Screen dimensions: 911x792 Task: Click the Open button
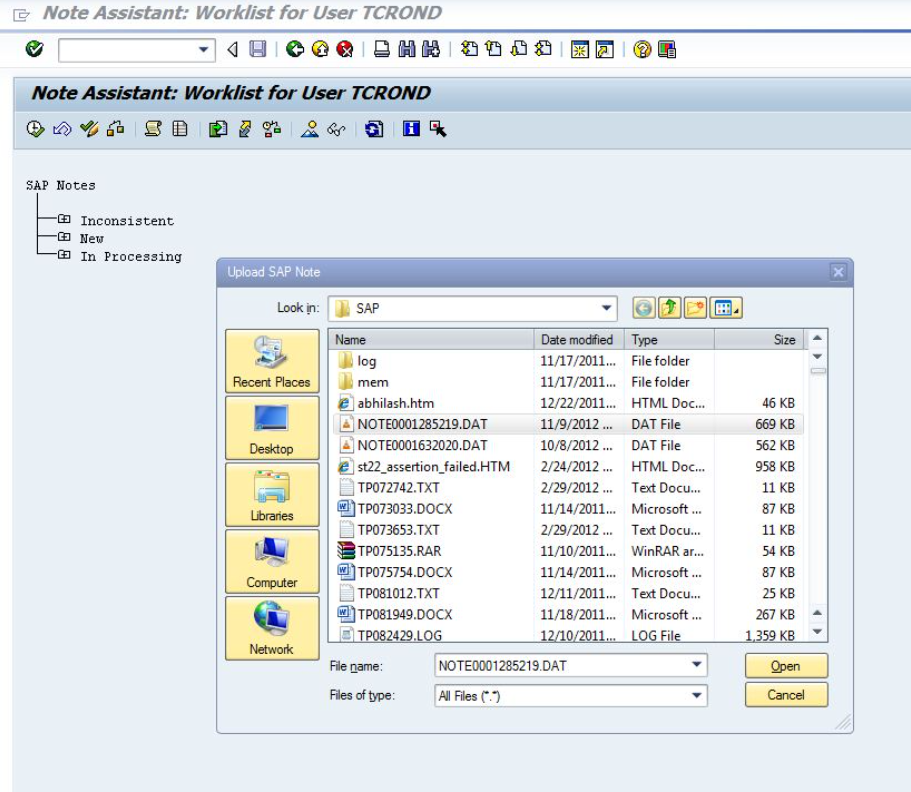point(786,666)
